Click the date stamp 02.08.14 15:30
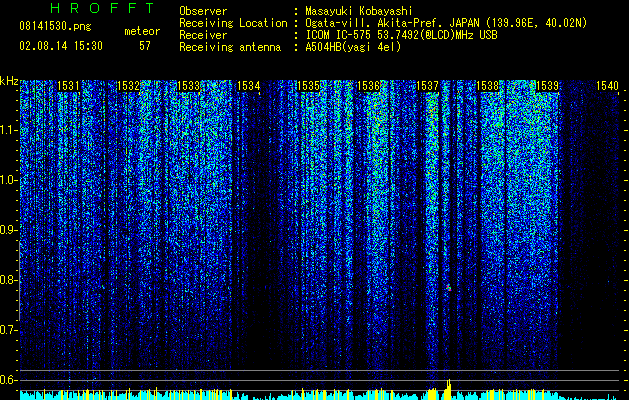629x400 pixels. (61, 46)
